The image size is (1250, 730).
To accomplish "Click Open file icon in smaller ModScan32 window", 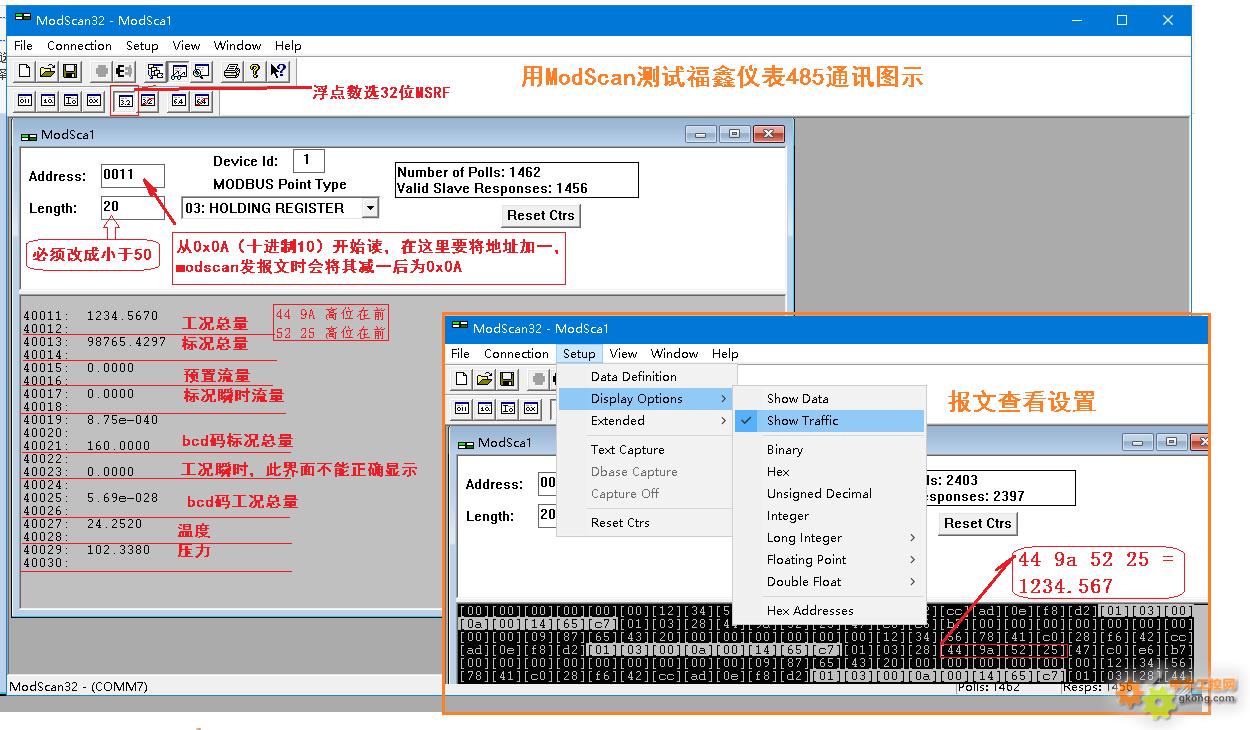I will coord(484,379).
